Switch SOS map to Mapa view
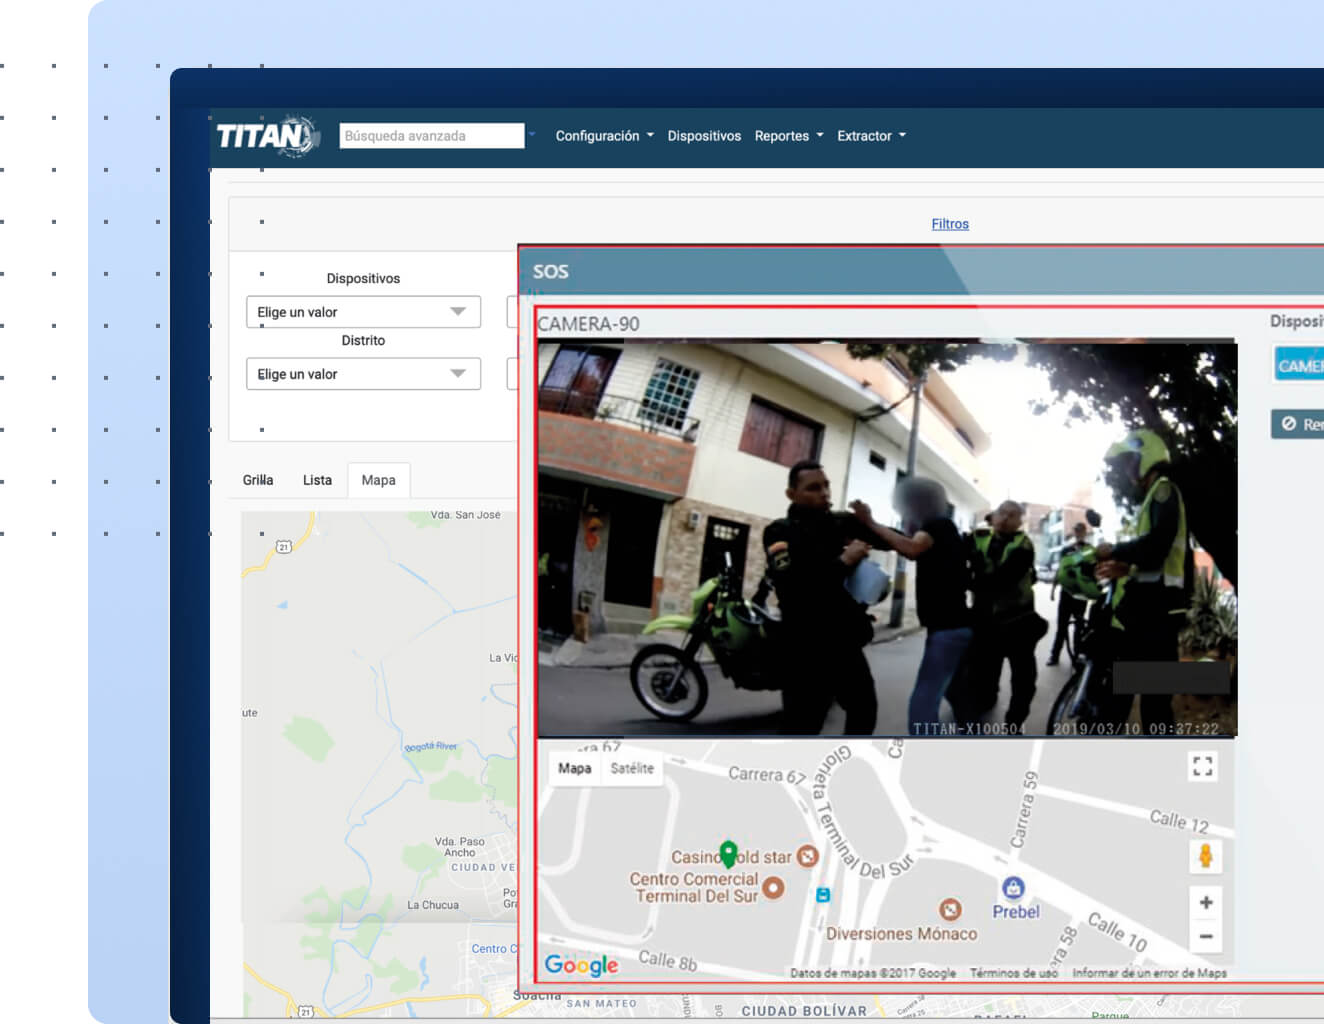The width and height of the screenshot is (1324, 1024). click(574, 768)
